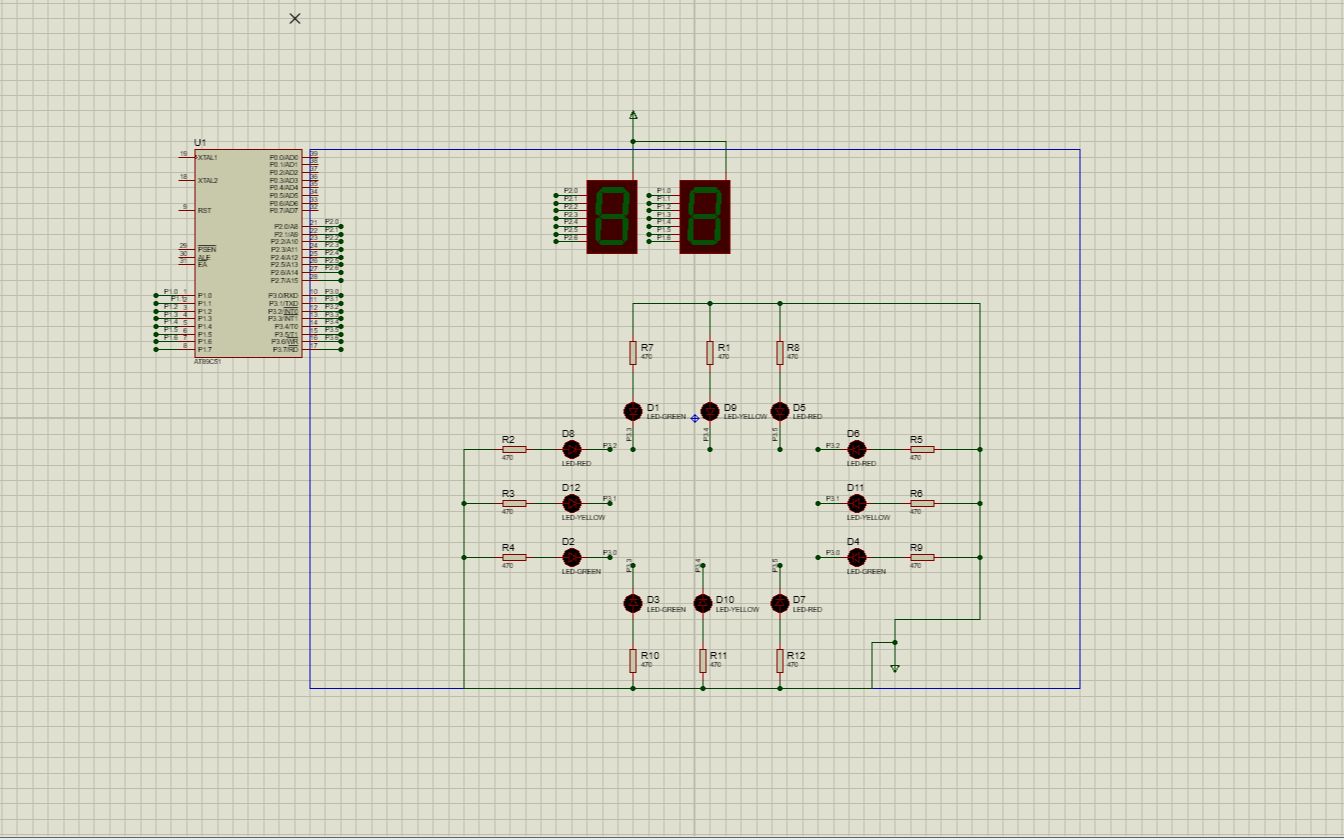The image size is (1344, 840).
Task: Click the P1.0 terminal label on right display
Action: point(663,190)
